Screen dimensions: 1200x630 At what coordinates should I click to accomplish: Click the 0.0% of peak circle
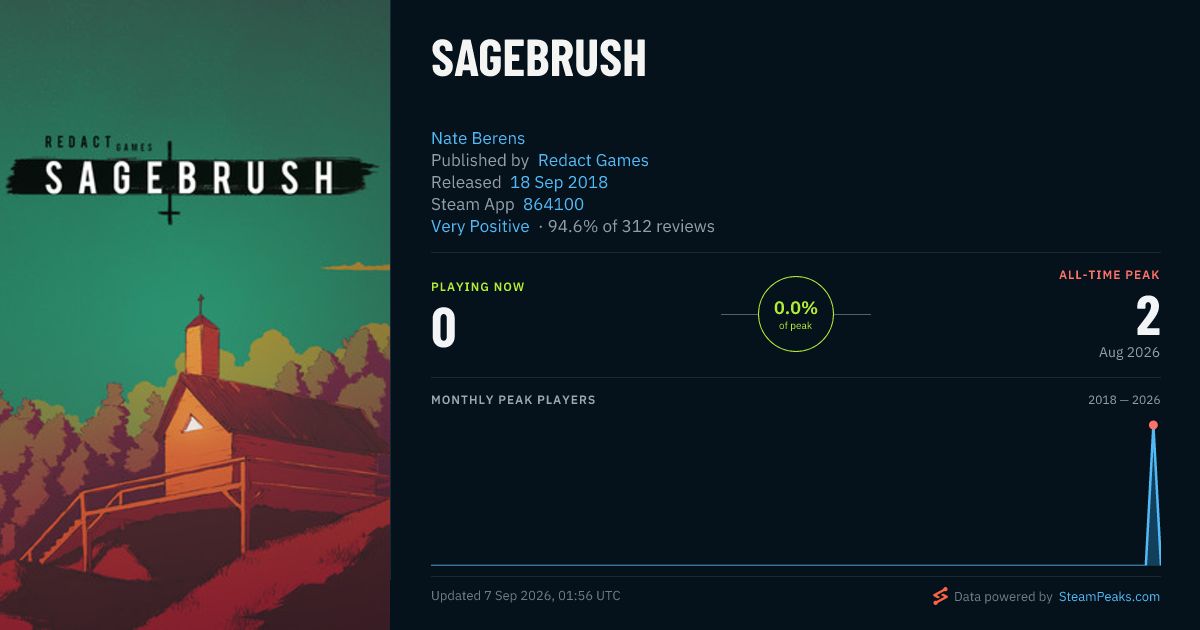click(796, 314)
